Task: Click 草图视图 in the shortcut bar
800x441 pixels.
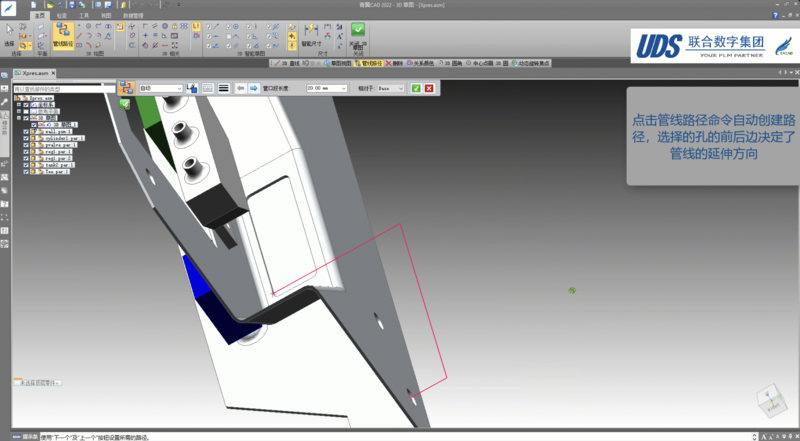Action: pos(339,63)
